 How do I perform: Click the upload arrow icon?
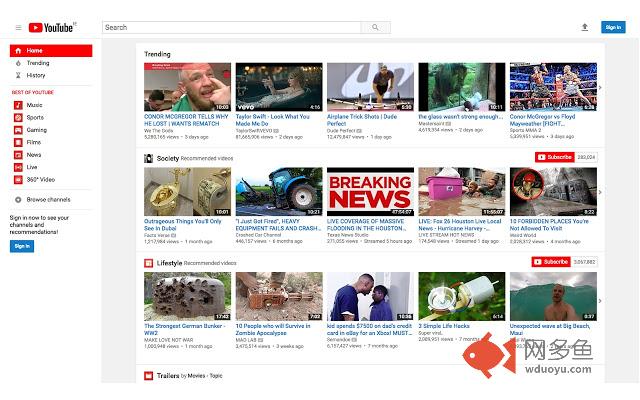[x=584, y=27]
